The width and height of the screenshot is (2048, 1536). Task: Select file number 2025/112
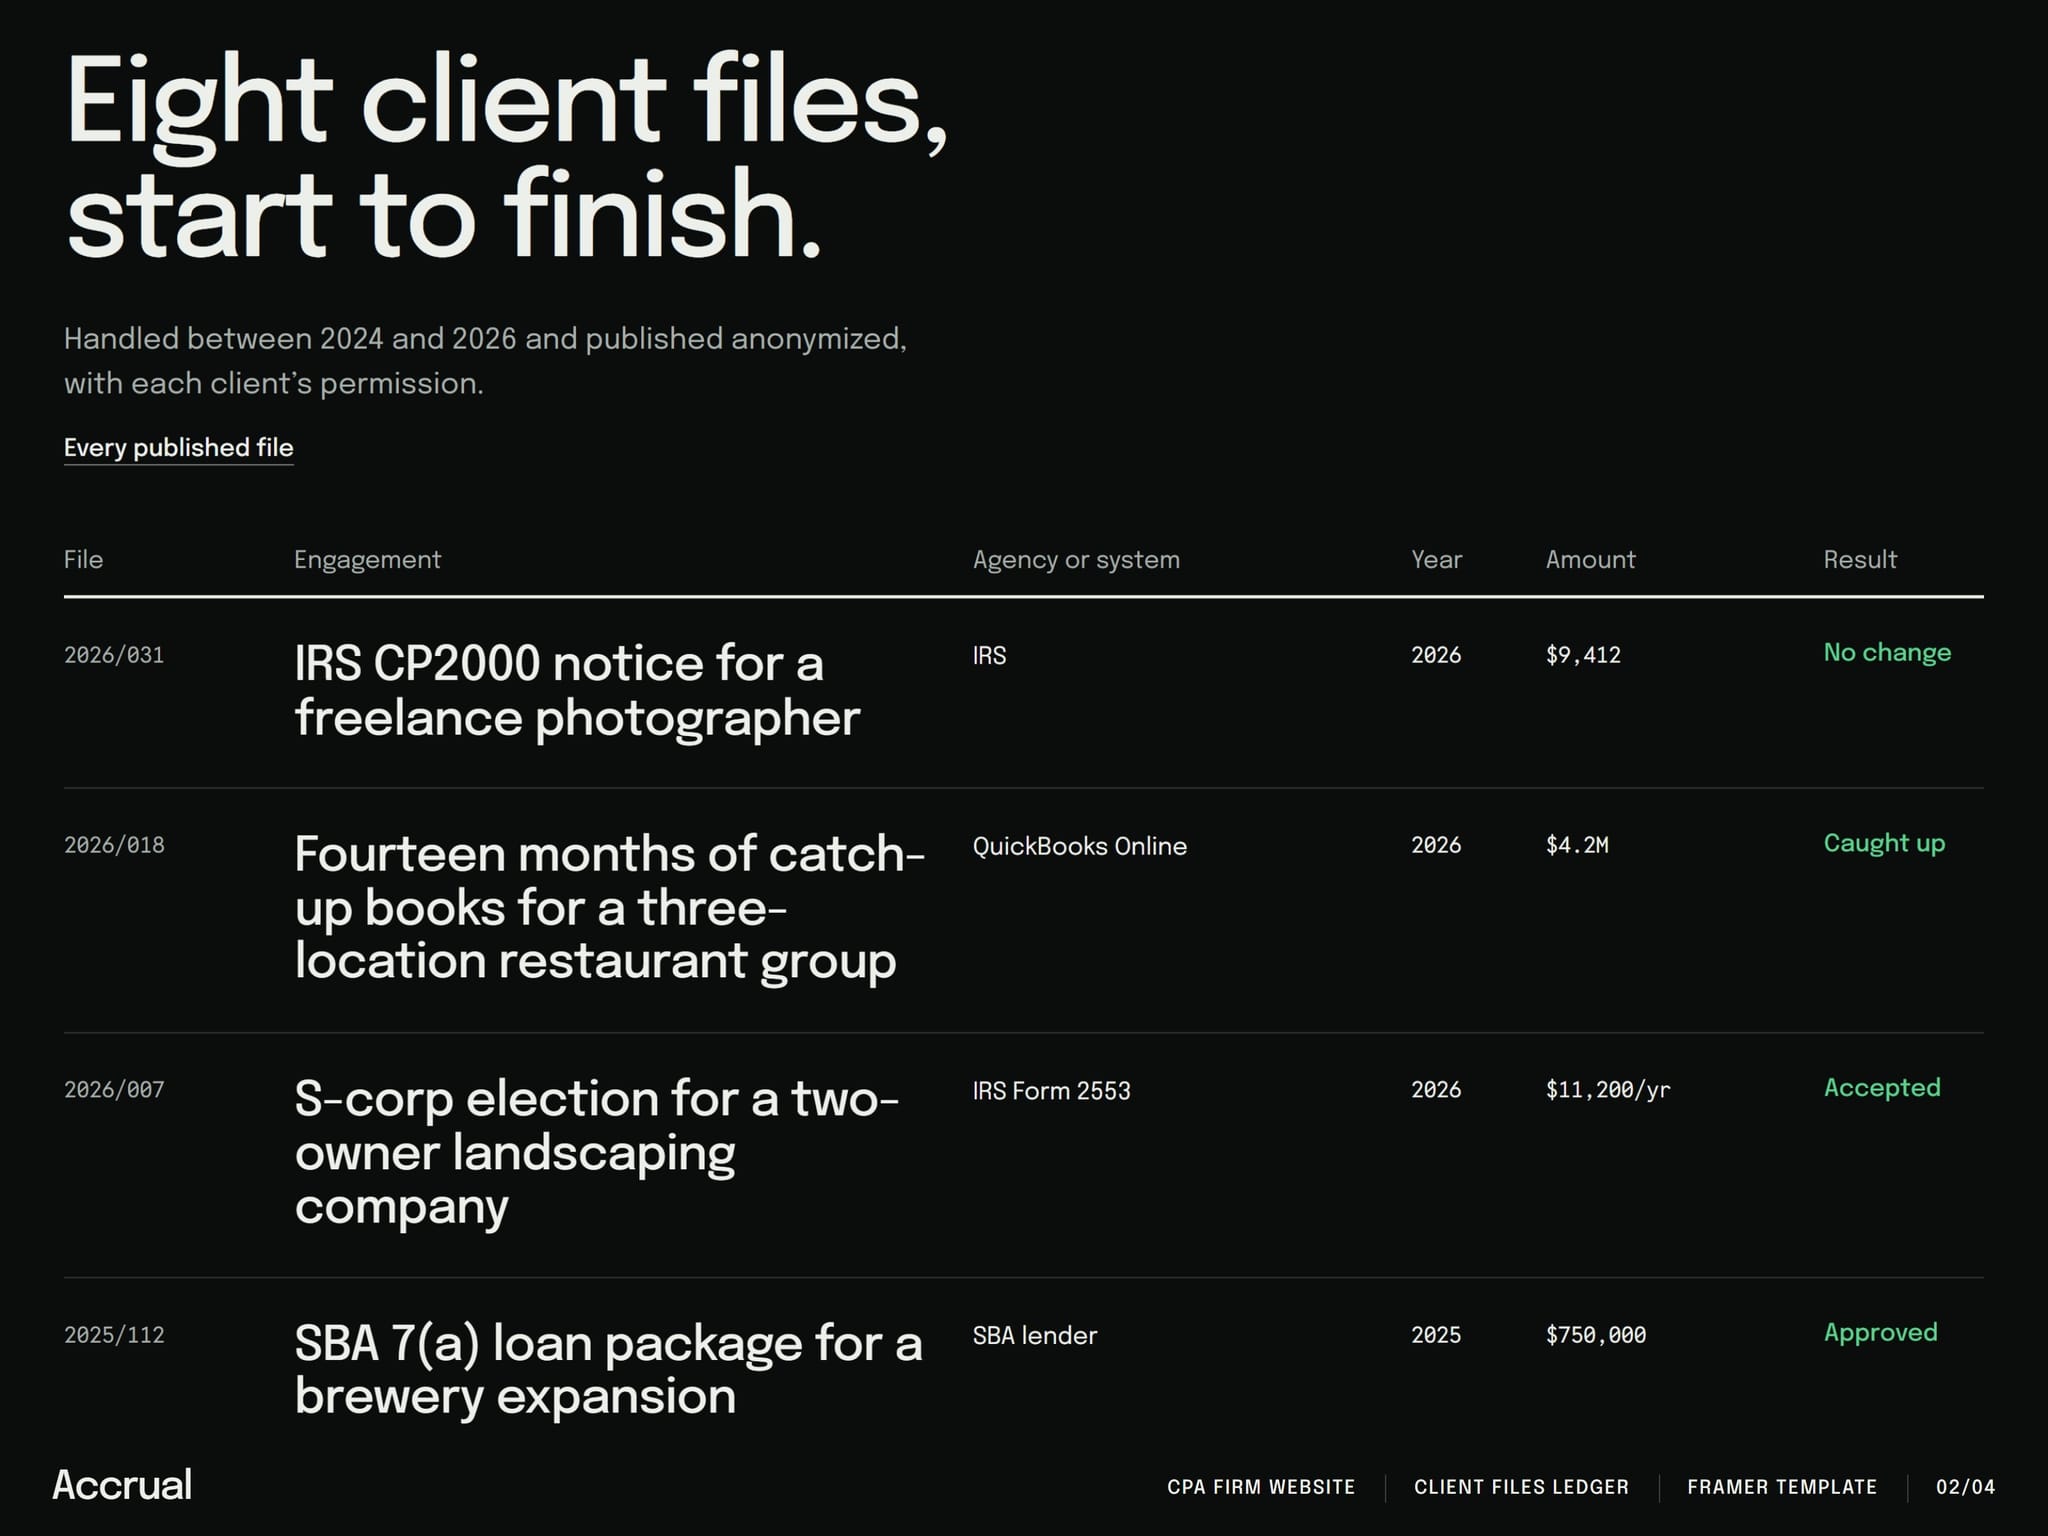[114, 1335]
